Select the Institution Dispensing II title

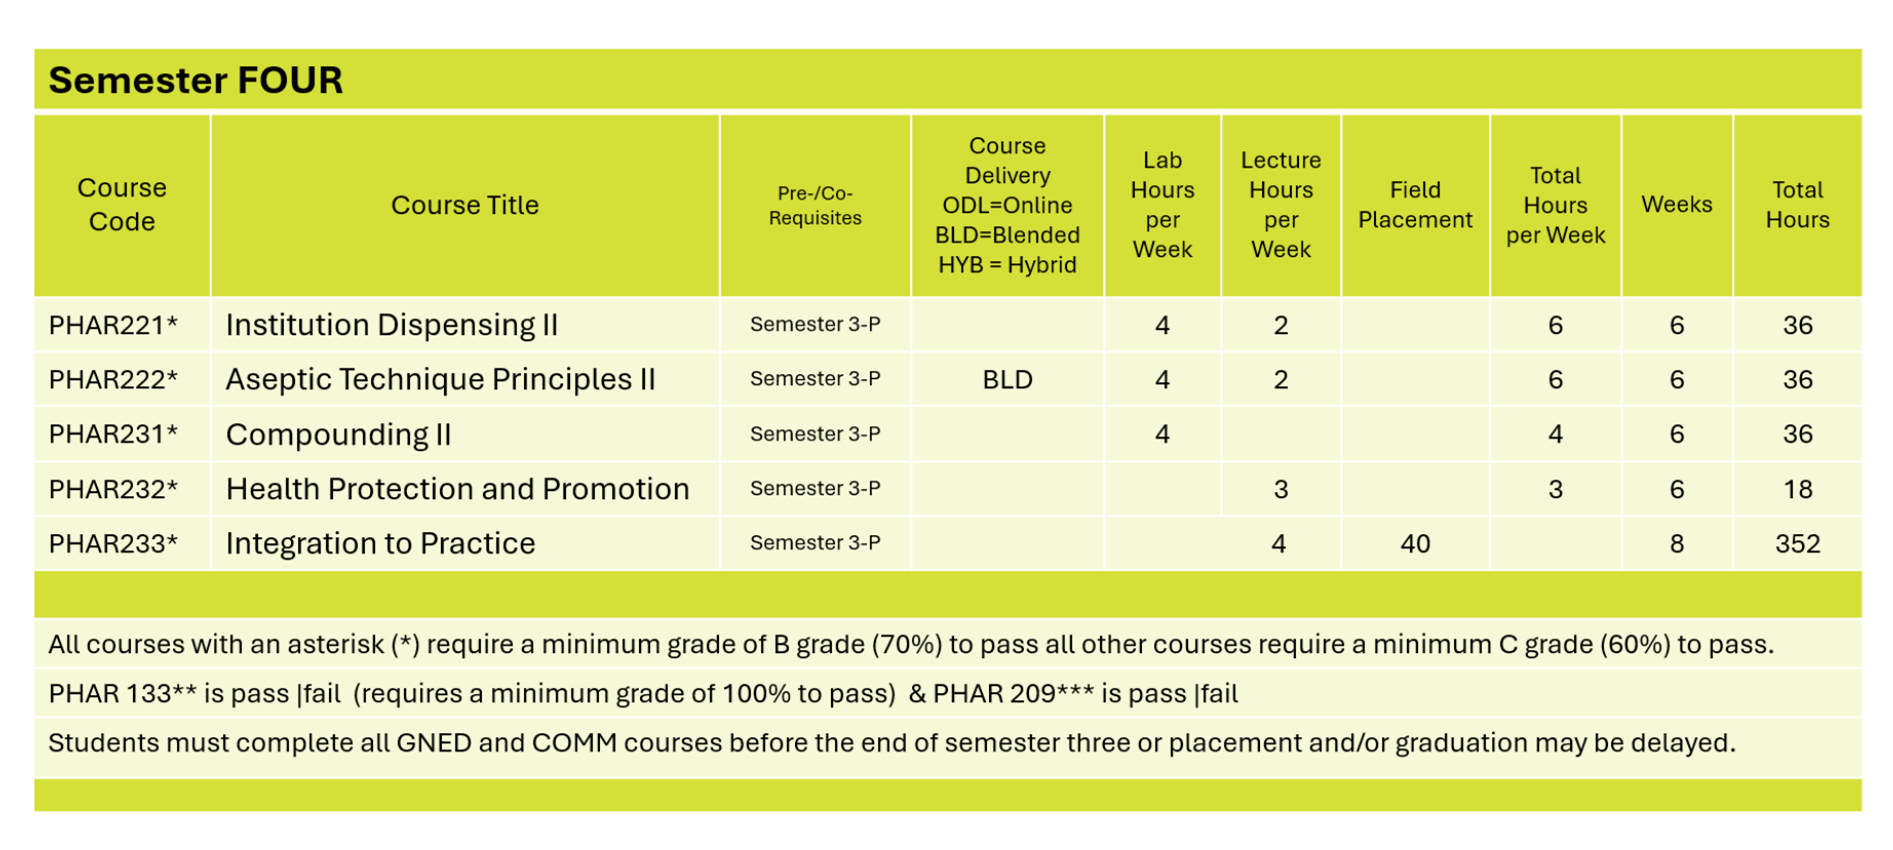(x=392, y=325)
